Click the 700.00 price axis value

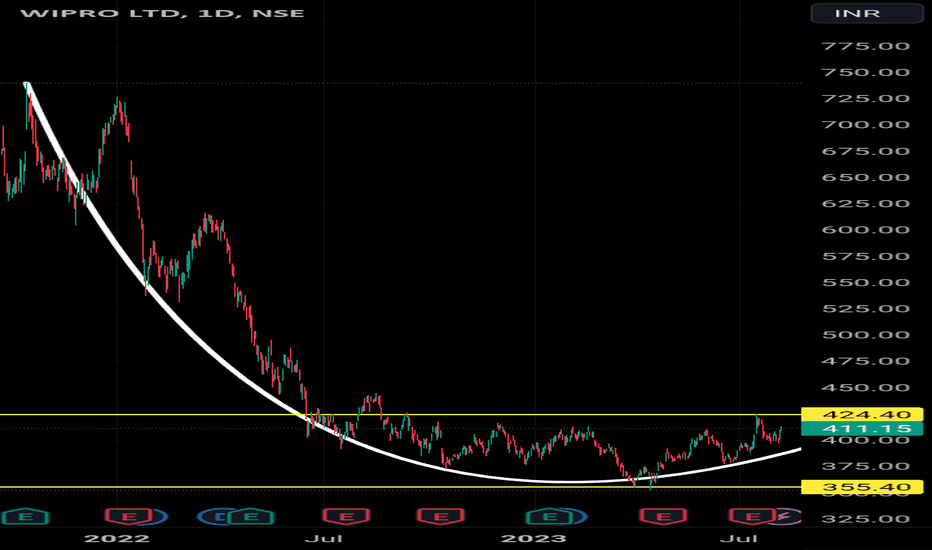coord(865,125)
